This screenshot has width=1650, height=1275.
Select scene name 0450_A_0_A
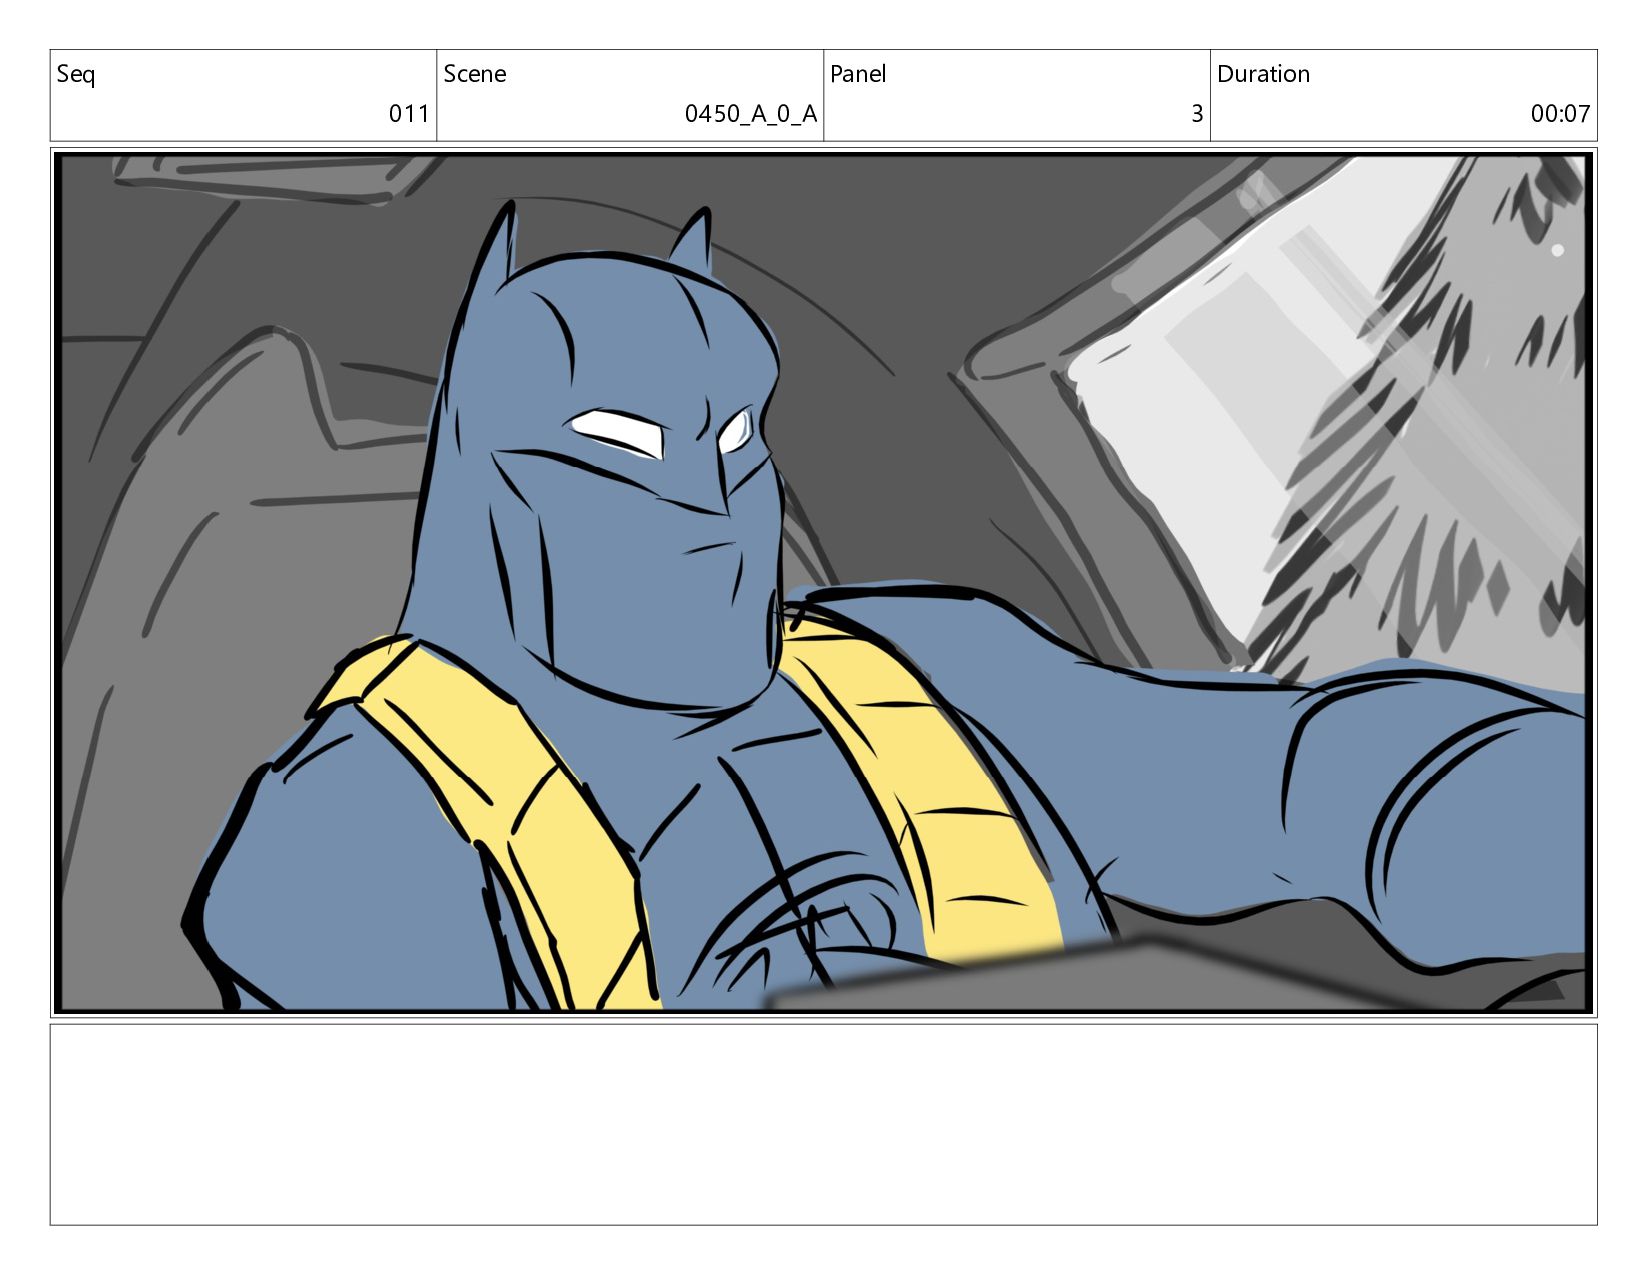click(750, 114)
